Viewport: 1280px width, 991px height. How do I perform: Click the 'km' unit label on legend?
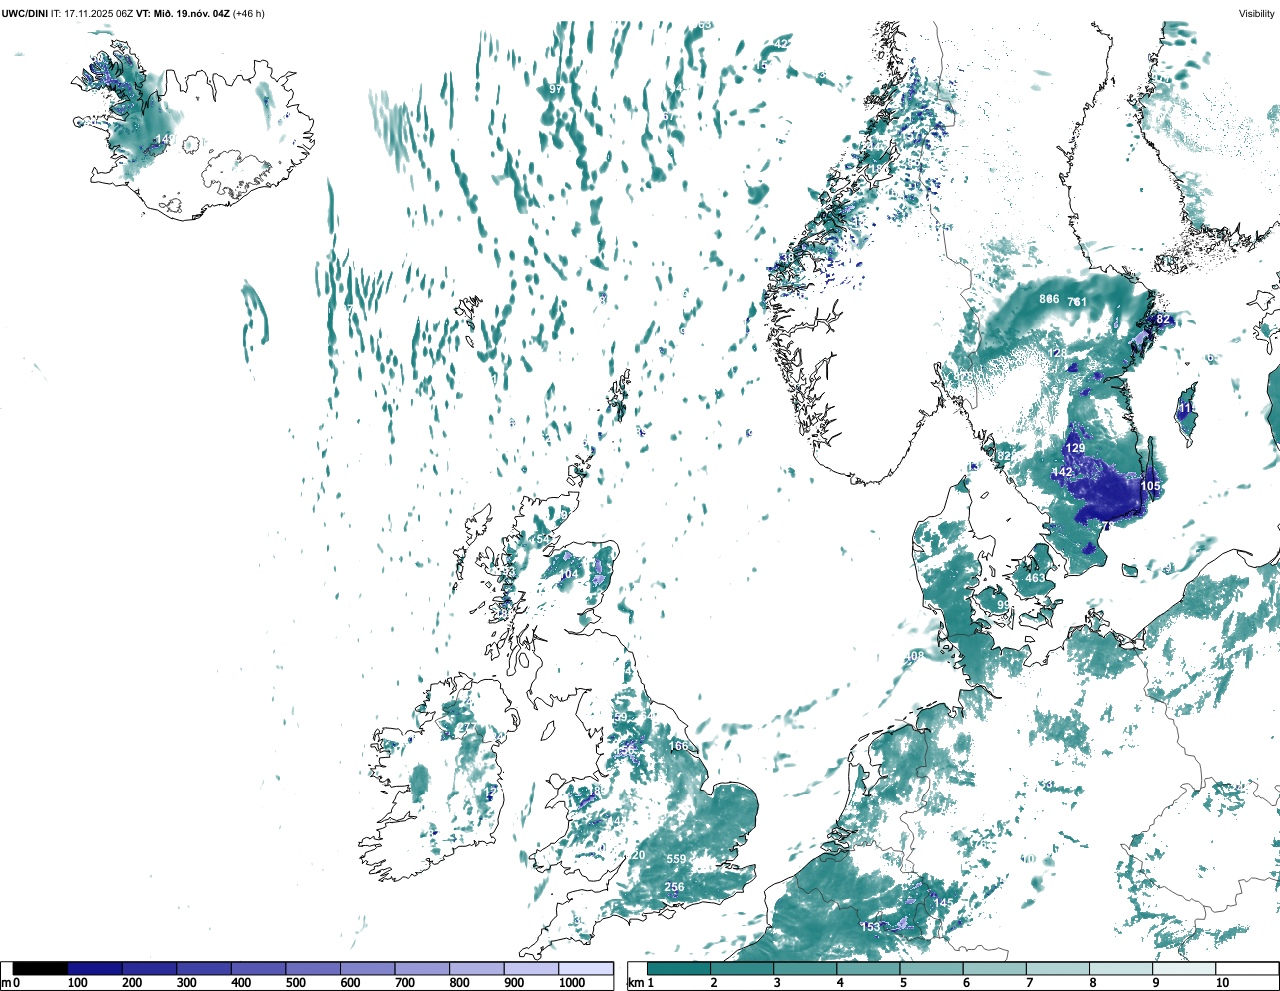click(634, 982)
